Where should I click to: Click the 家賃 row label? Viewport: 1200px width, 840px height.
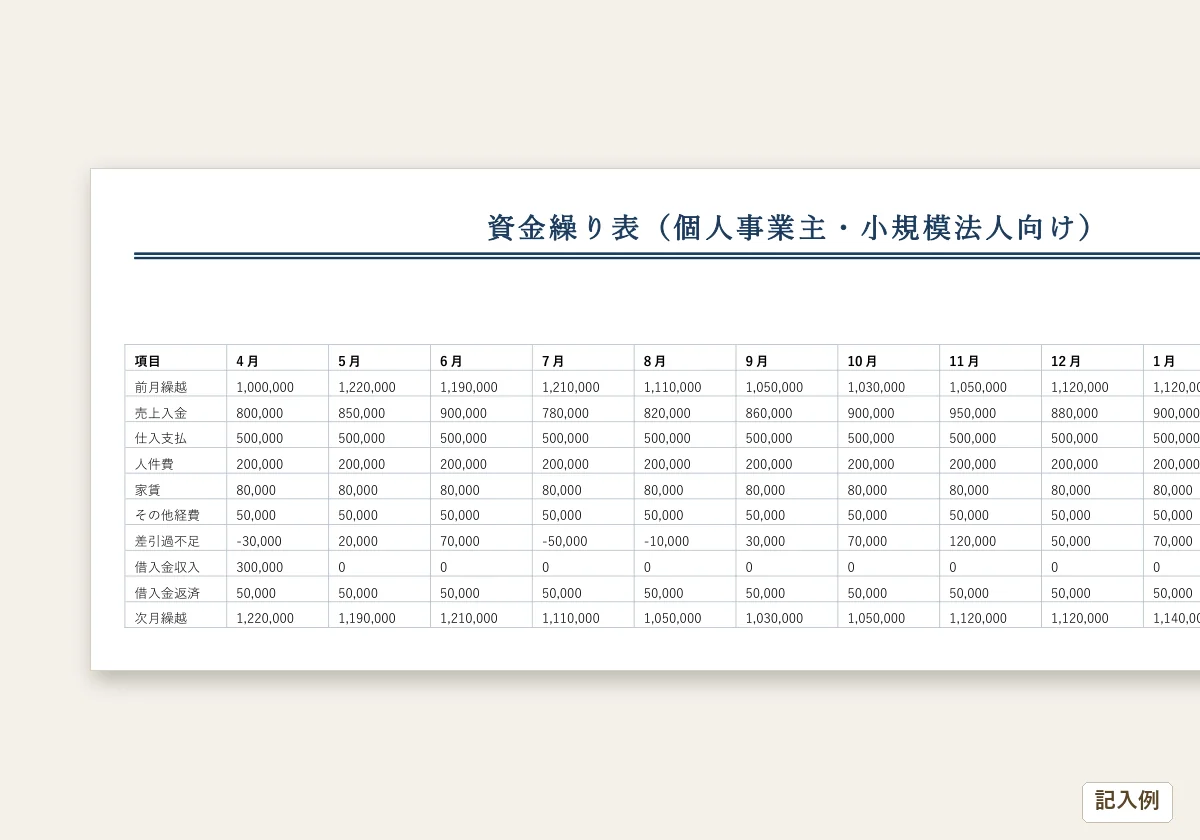176,488
